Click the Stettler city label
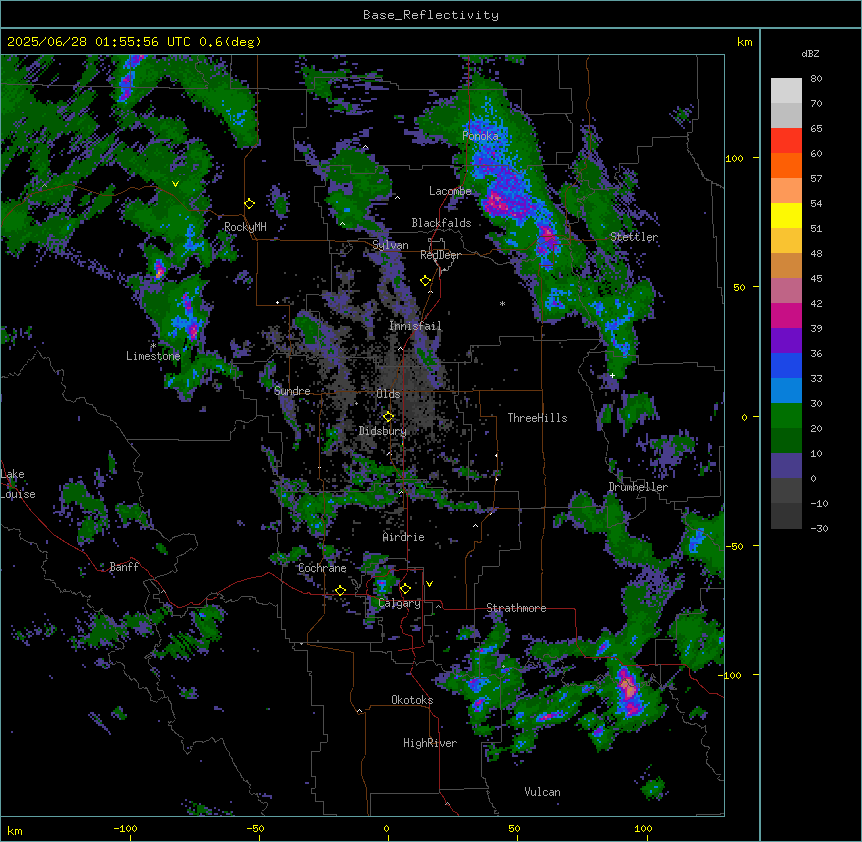Viewport: 862px width, 842px height. point(634,237)
